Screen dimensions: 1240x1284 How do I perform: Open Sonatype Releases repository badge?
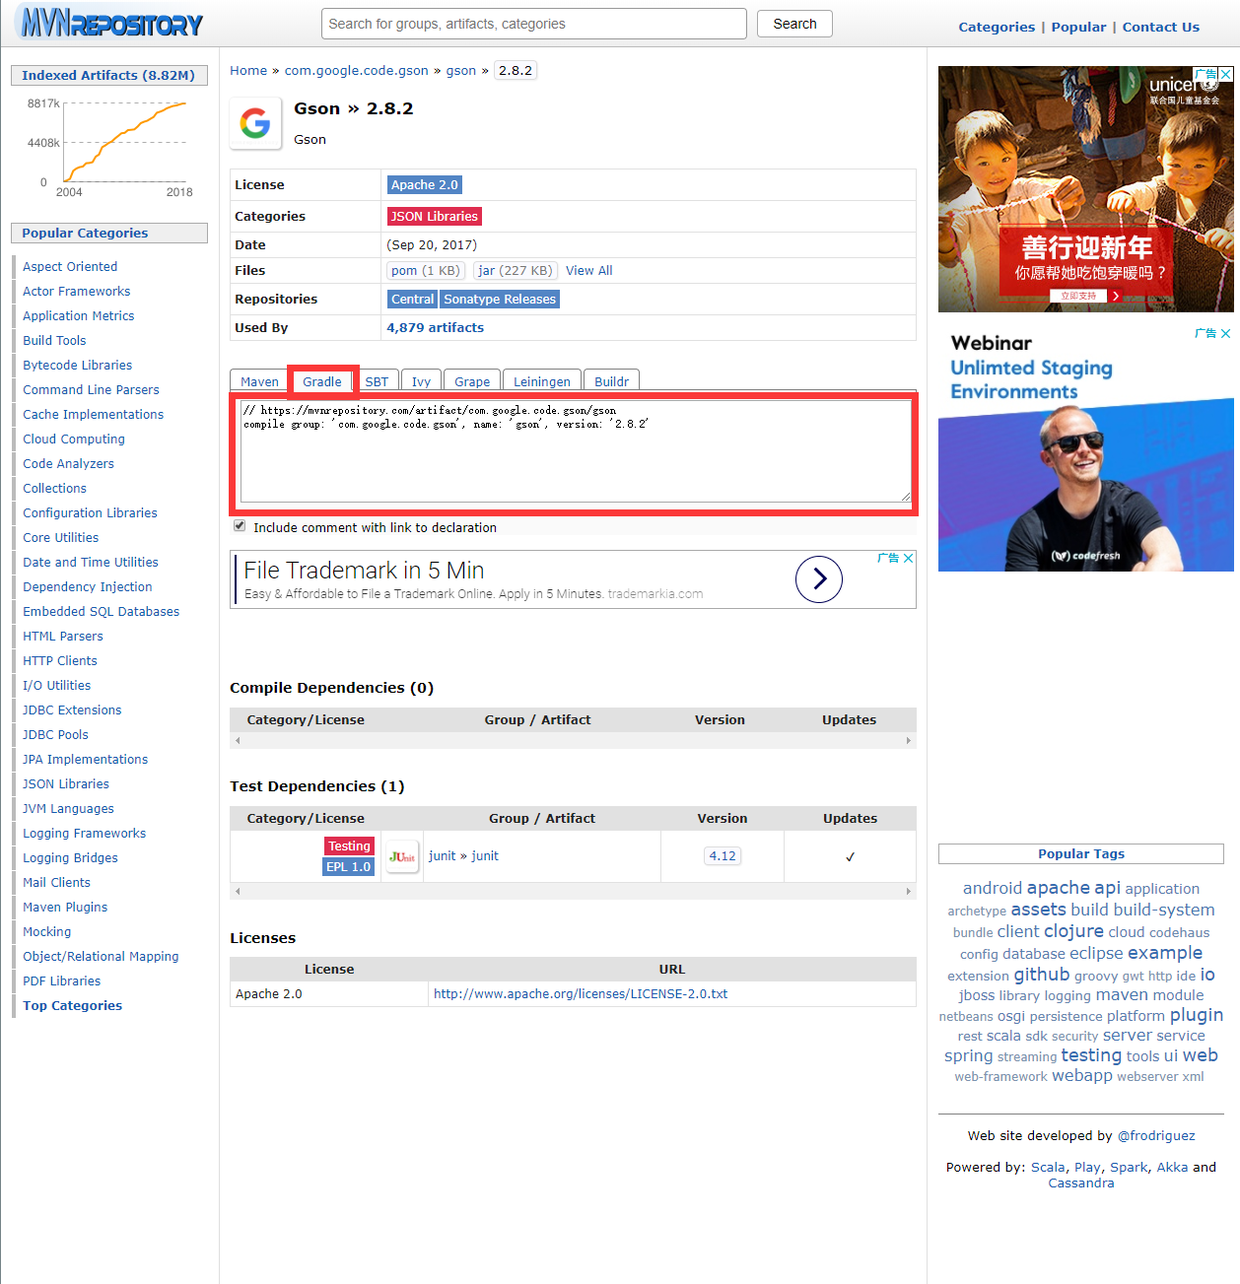click(499, 299)
